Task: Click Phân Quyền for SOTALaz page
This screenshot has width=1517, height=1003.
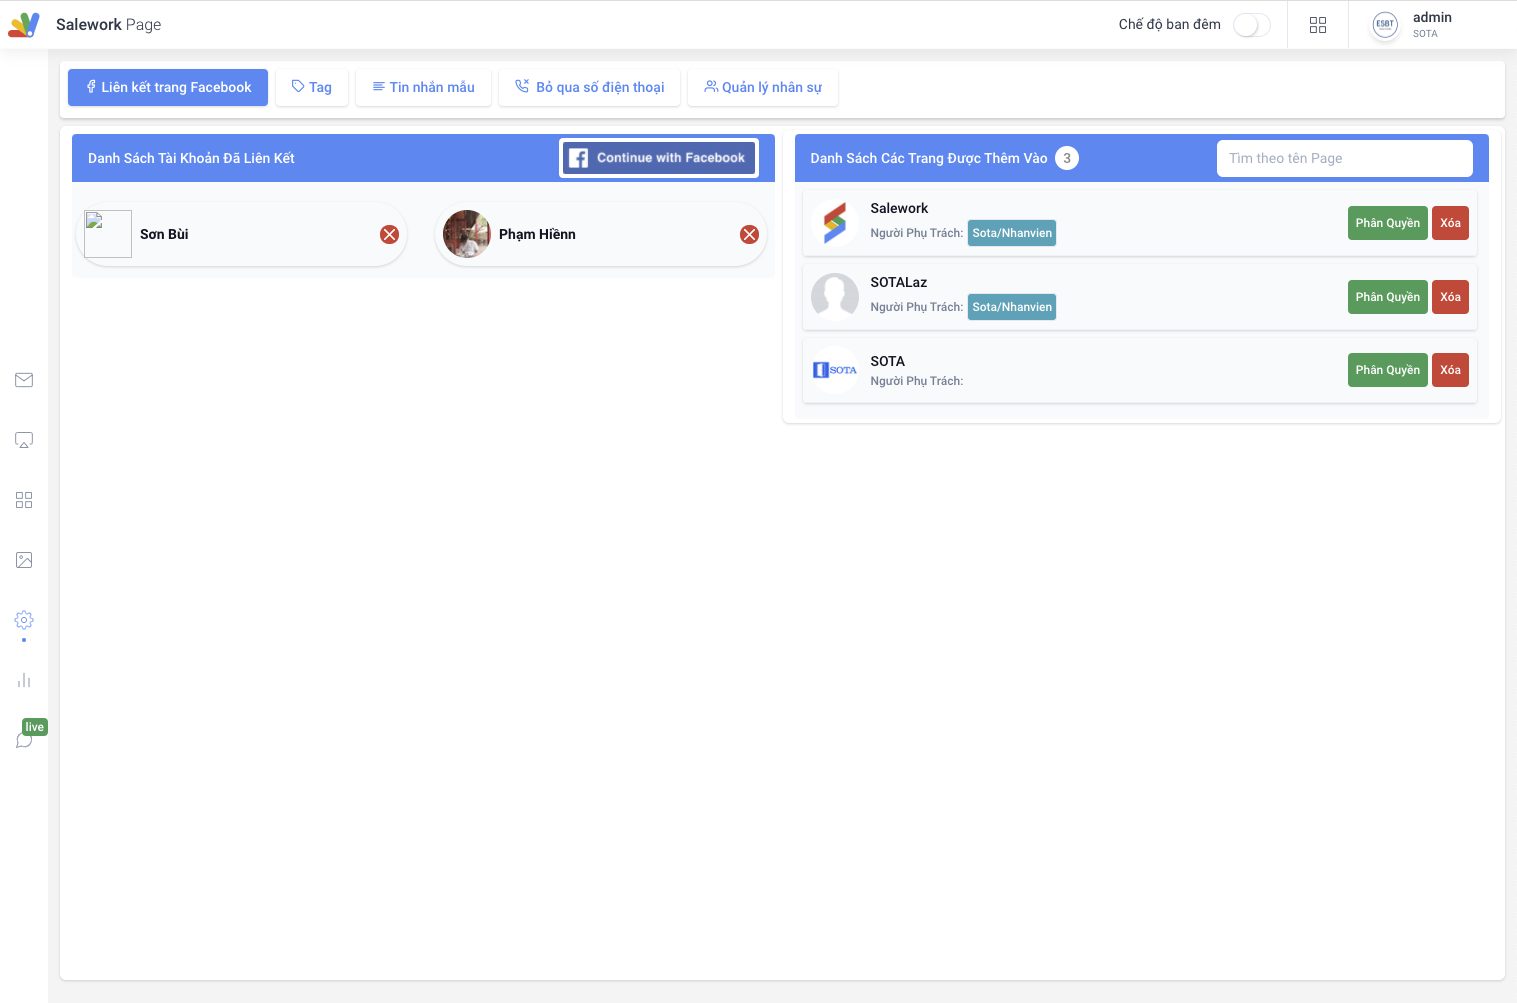Action: (1387, 297)
